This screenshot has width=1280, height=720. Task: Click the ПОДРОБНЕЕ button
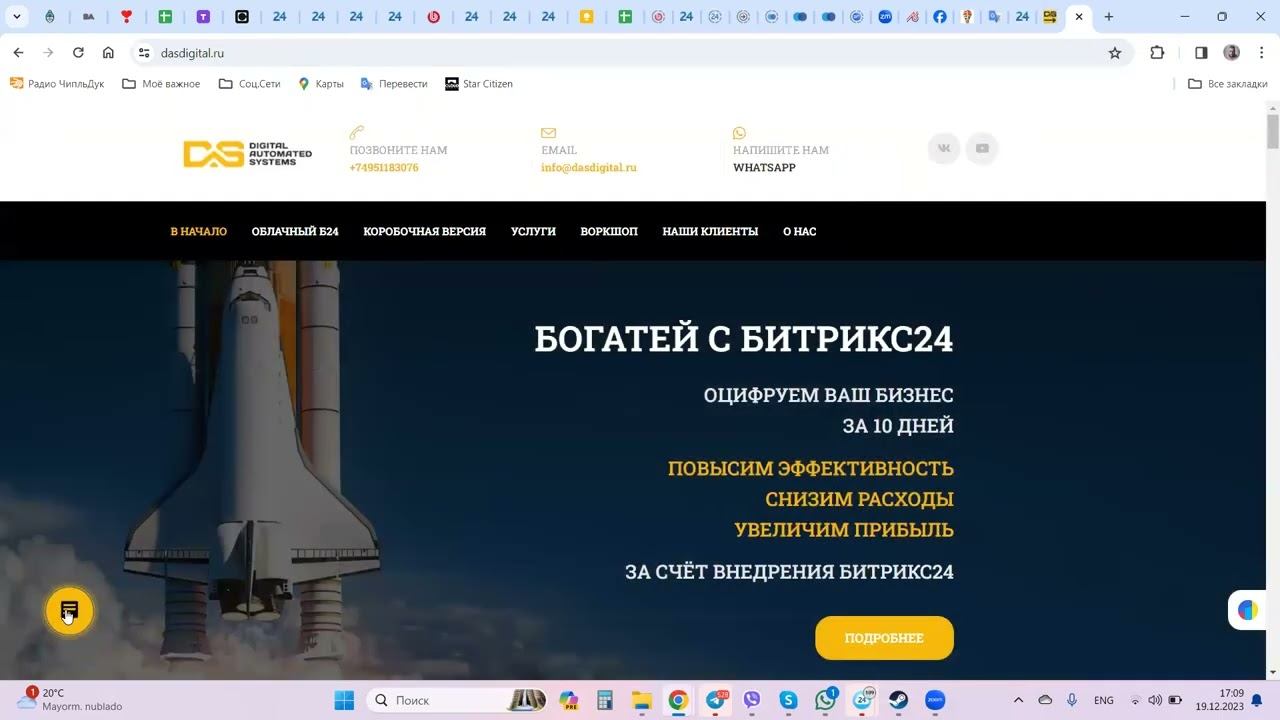[x=884, y=638]
